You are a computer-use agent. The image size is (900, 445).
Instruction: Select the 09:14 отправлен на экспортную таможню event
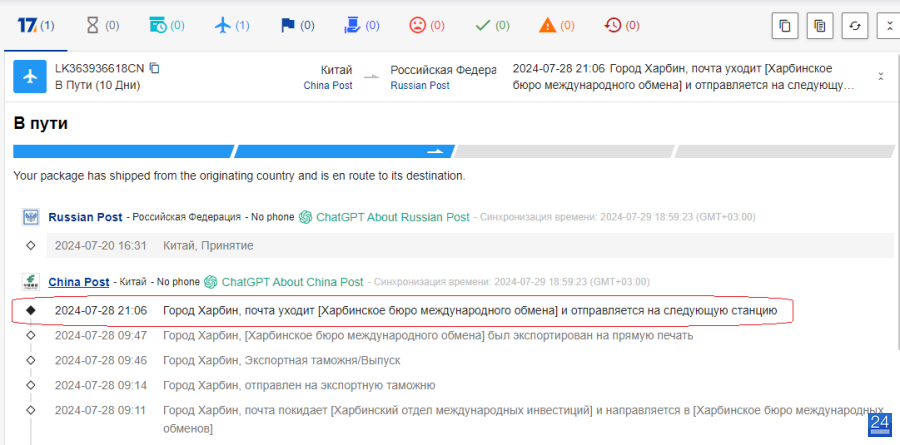tap(245, 385)
